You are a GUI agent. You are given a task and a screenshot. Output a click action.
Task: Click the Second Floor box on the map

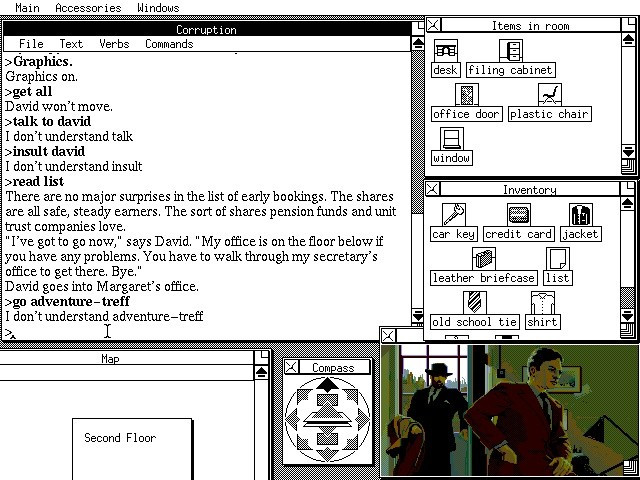(x=132, y=449)
